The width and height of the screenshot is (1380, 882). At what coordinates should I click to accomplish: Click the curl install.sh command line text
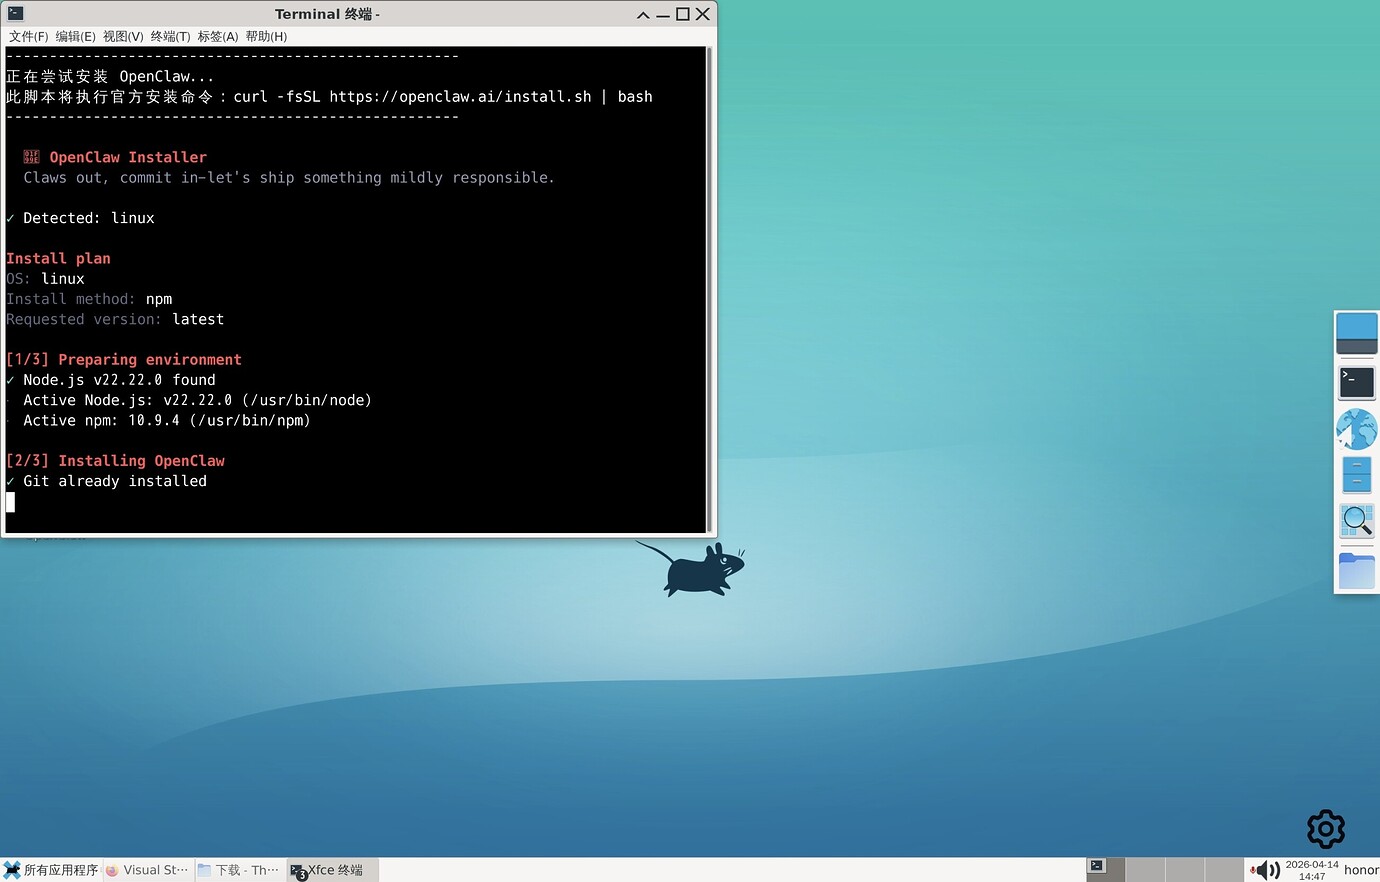443,97
